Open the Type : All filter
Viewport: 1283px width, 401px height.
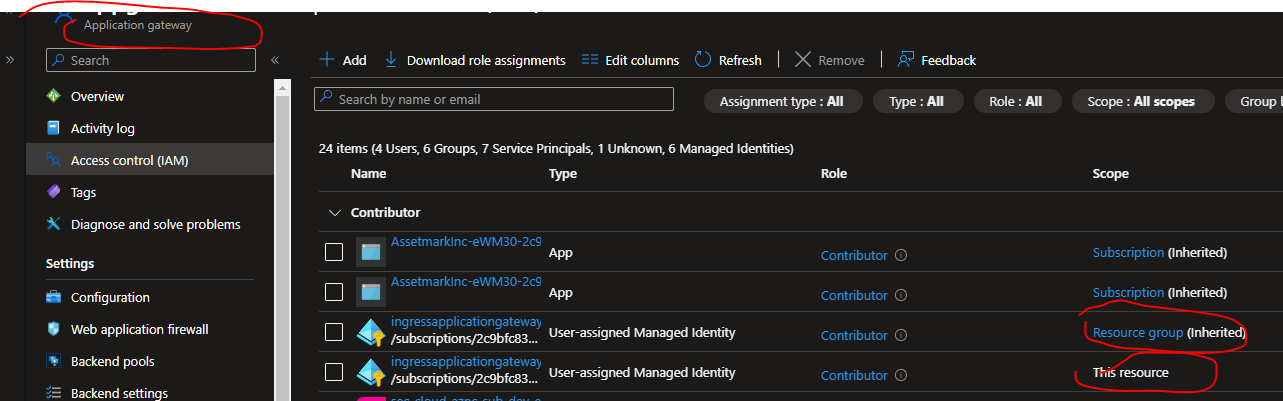[917, 101]
